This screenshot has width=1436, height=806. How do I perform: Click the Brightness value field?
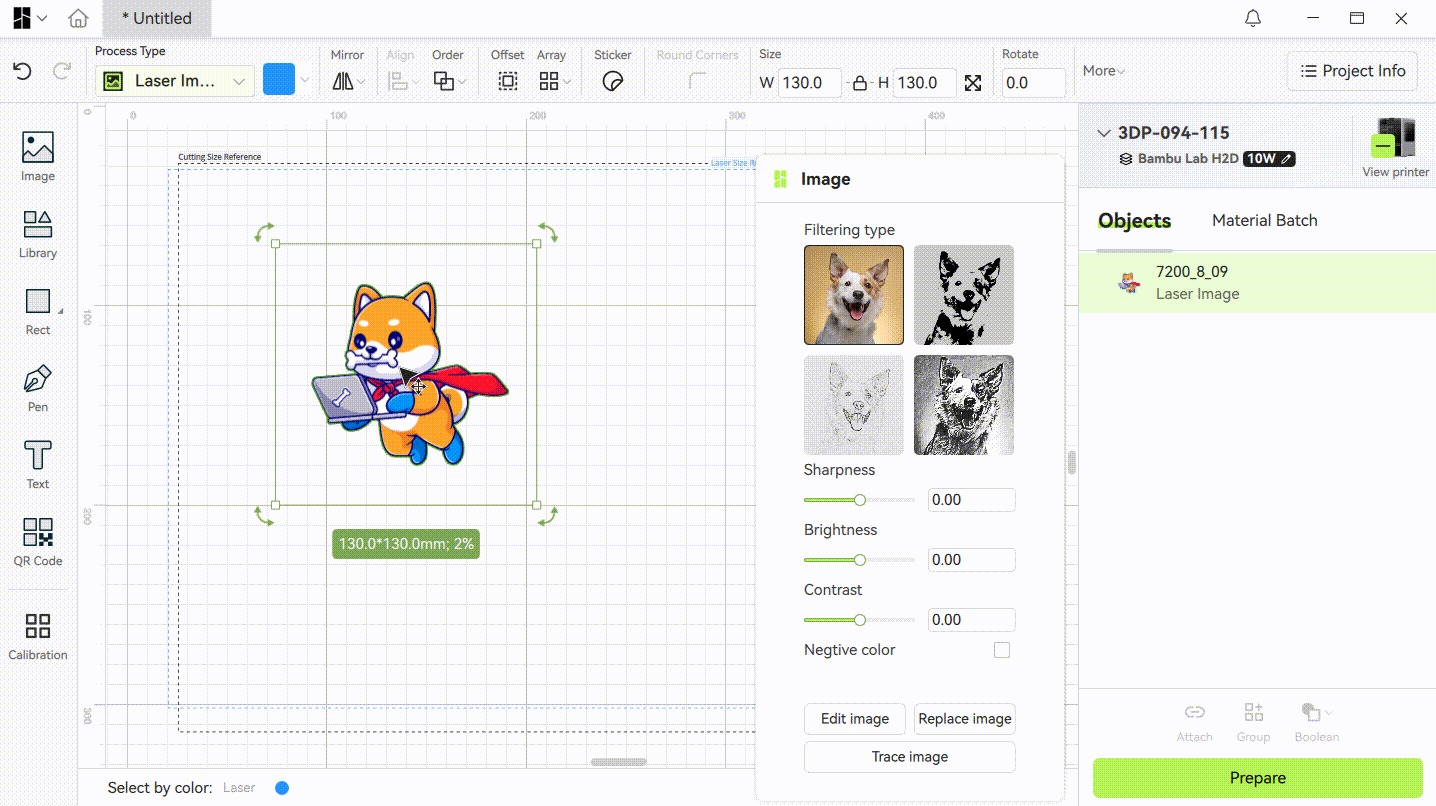tap(972, 560)
